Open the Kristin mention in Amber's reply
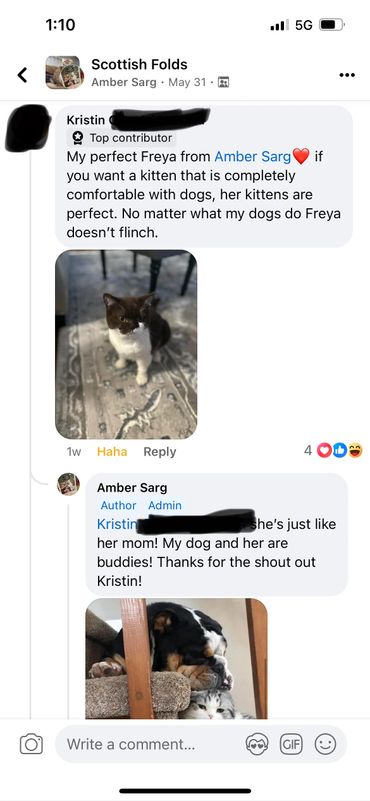 (117, 524)
